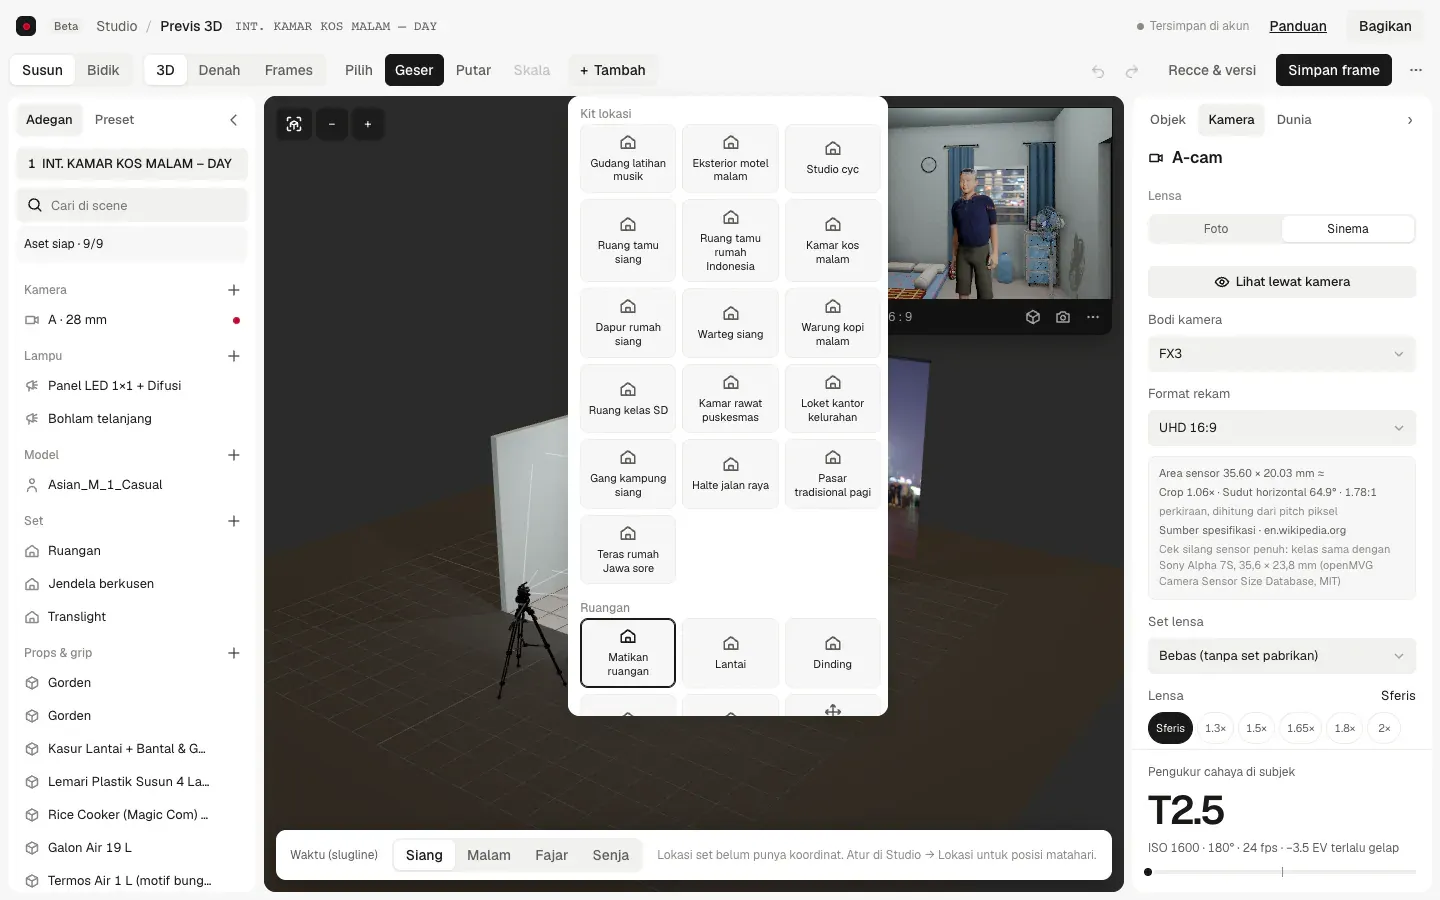Image resolution: width=1440 pixels, height=900 pixels.
Task: Zoom out with the minus viewport button
Action: click(x=332, y=124)
